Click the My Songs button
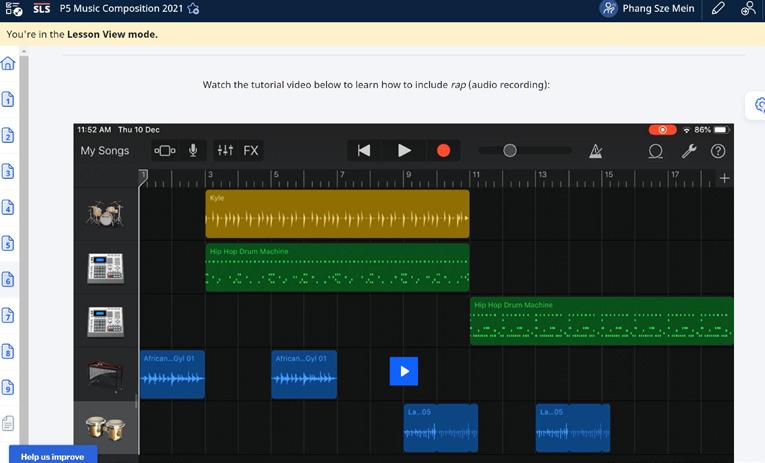765x463 pixels. click(105, 151)
